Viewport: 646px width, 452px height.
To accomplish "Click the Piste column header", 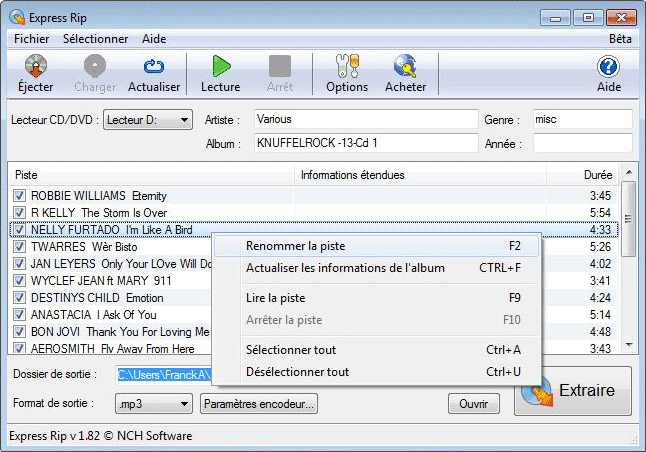I will (x=152, y=175).
